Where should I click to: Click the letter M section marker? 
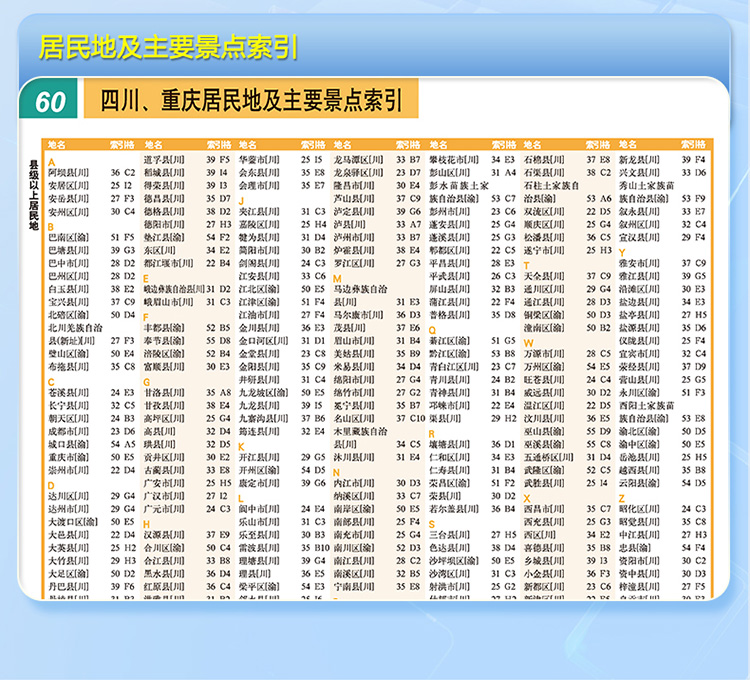pos(337,279)
